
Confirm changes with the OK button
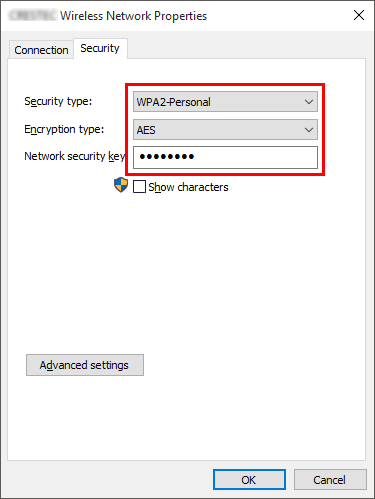[x=249, y=480]
